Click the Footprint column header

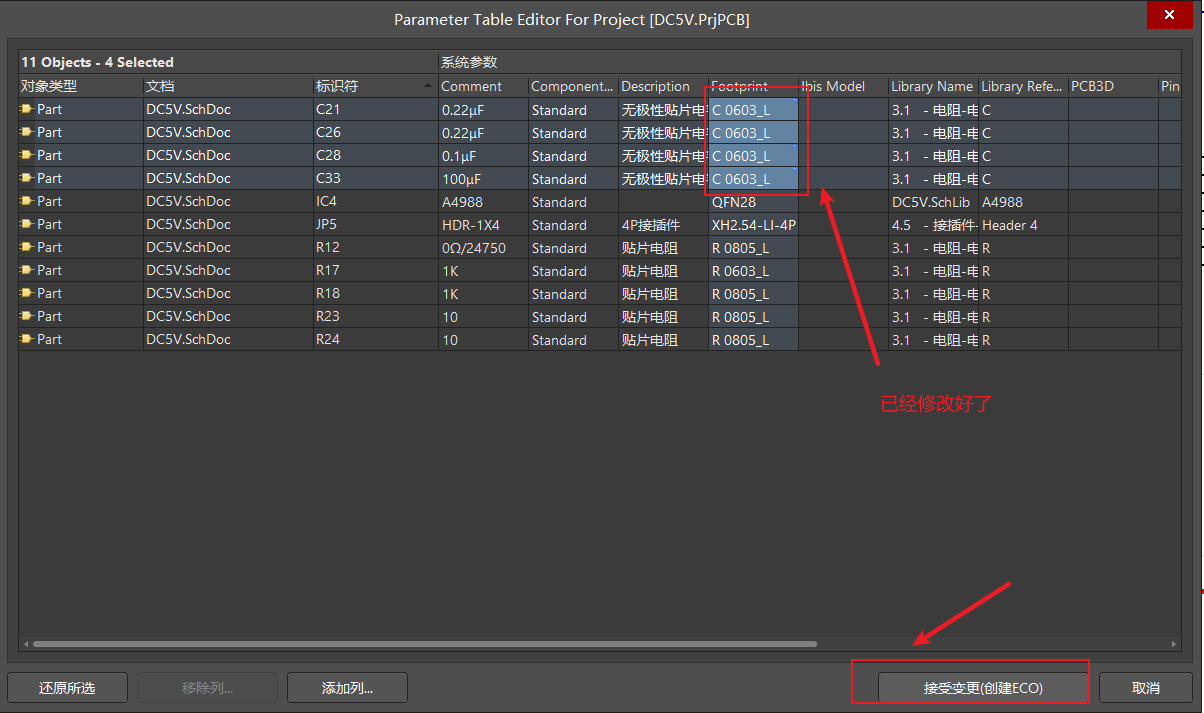click(753, 86)
